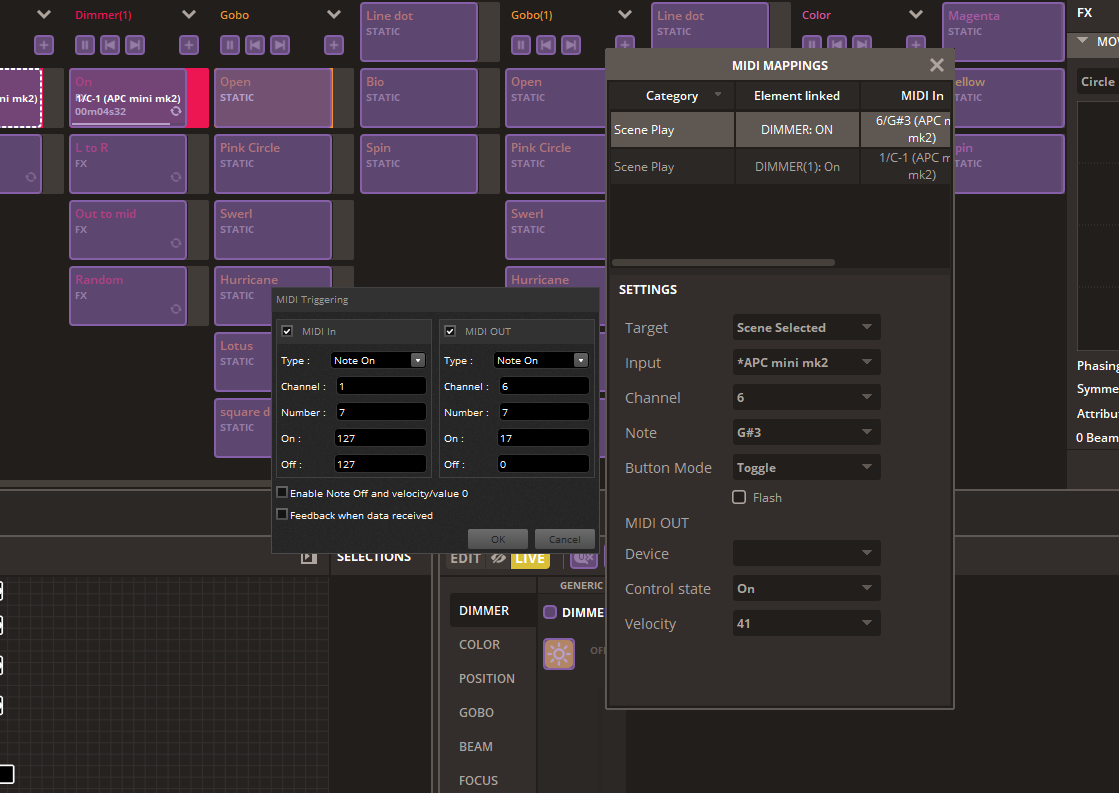The height and width of the screenshot is (793, 1119).
Task: Toggle loop icon on Out to mid scene
Action: pos(176,243)
